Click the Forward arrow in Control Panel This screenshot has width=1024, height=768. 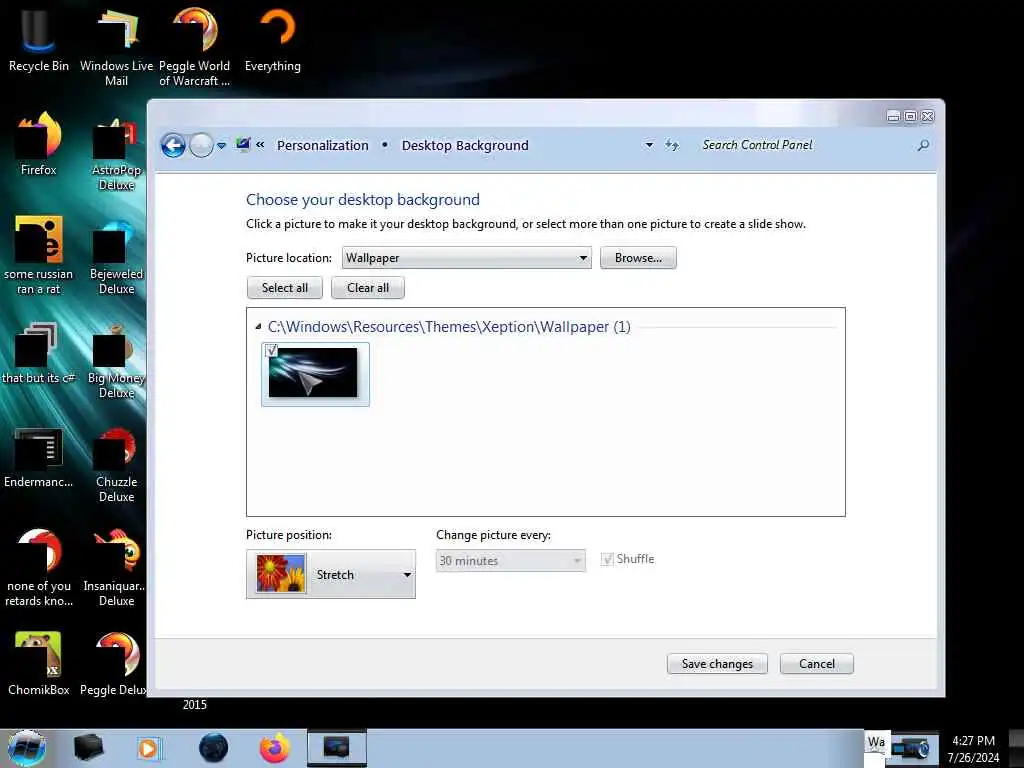coord(201,145)
